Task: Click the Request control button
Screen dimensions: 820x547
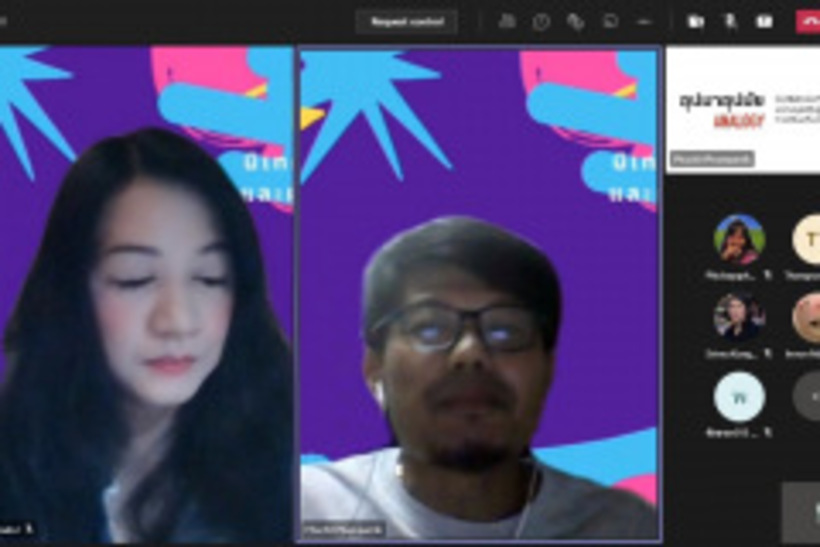Action: click(407, 21)
